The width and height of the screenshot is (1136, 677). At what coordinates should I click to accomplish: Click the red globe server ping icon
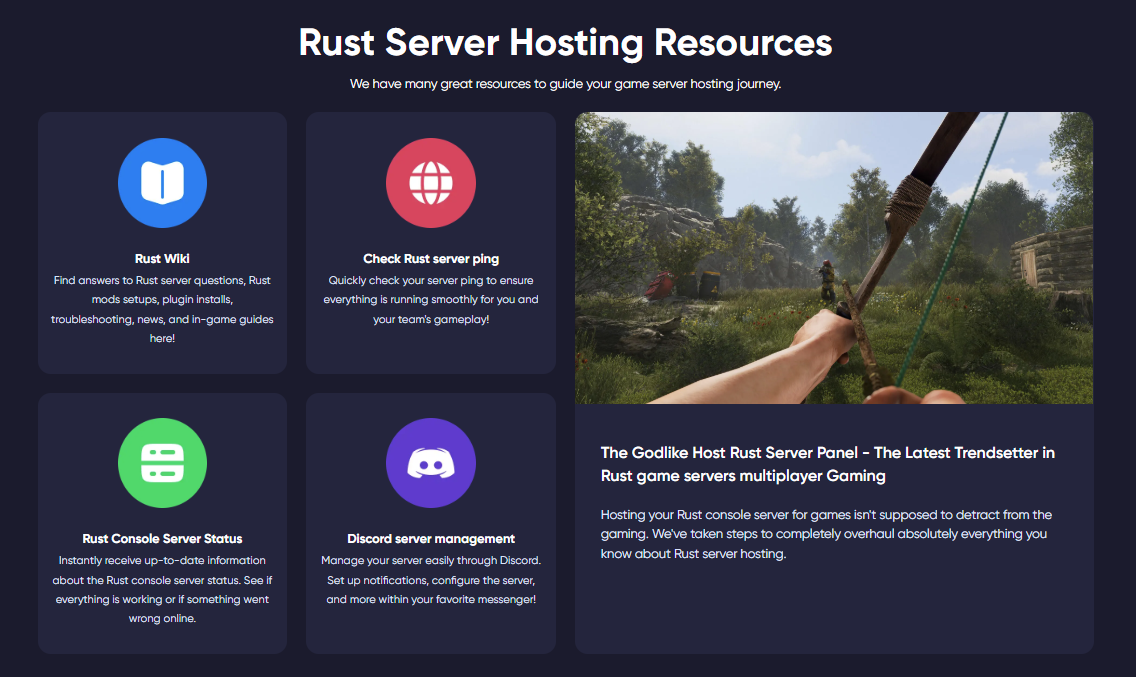[430, 183]
